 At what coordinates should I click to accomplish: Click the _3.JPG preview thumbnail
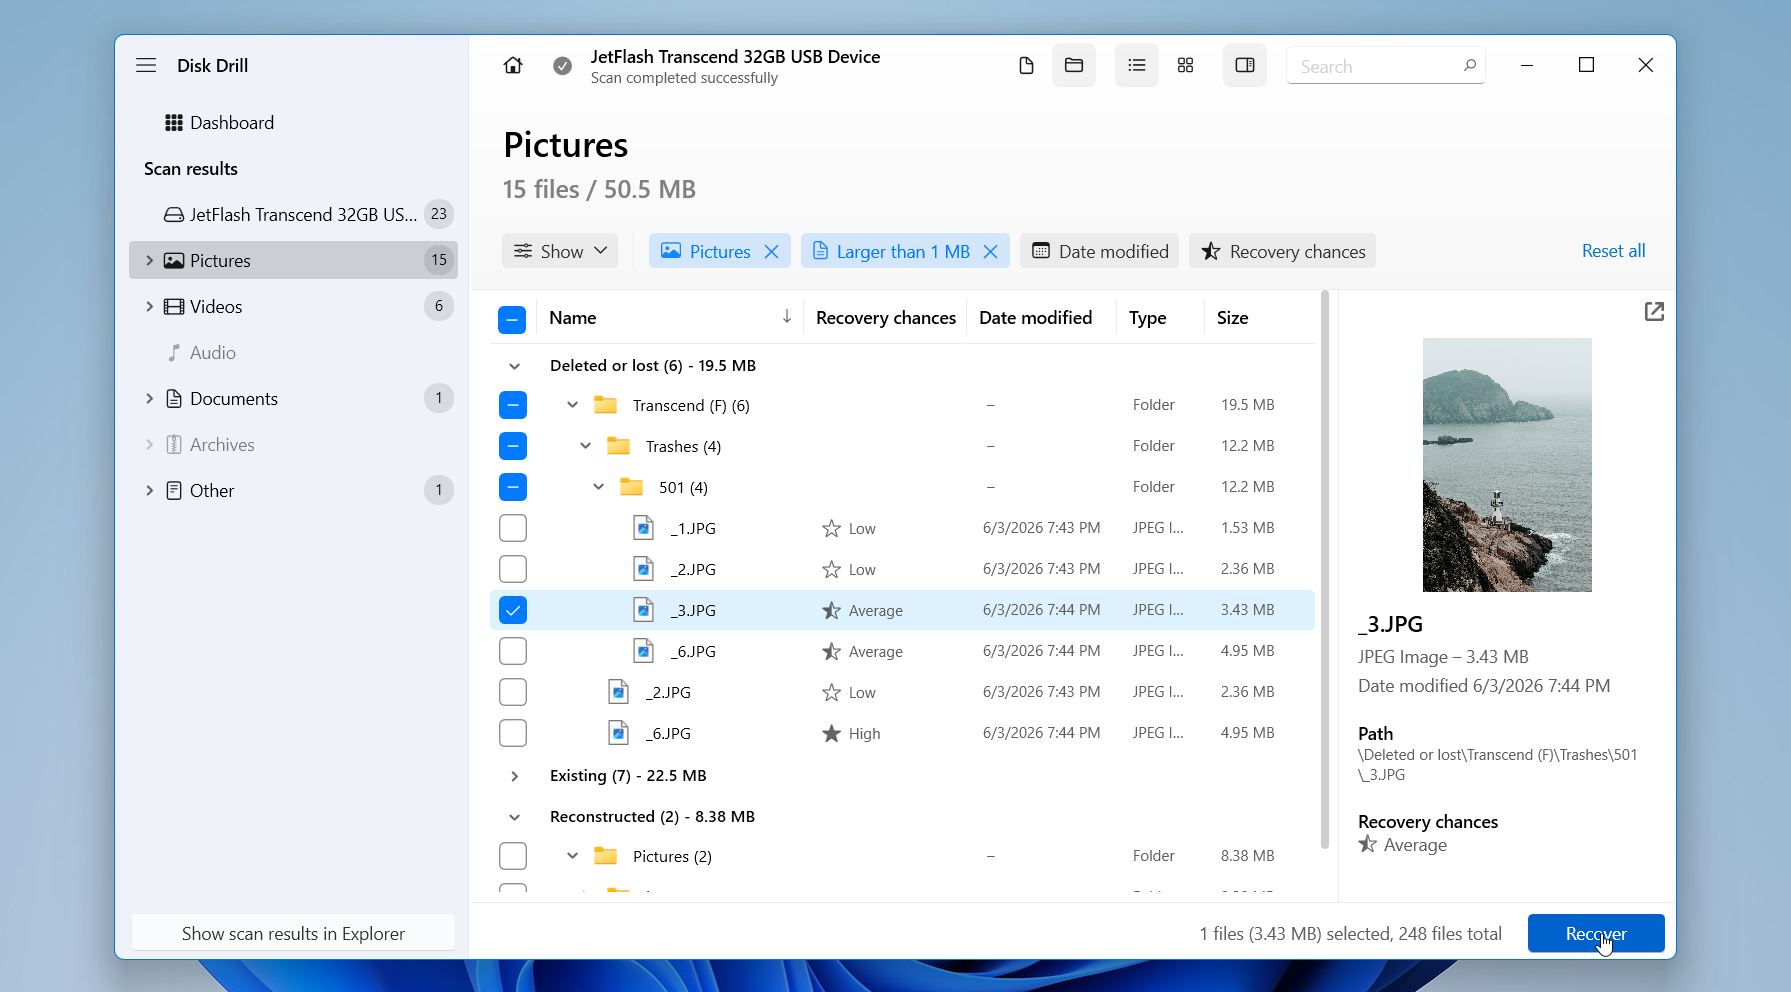tap(1507, 465)
